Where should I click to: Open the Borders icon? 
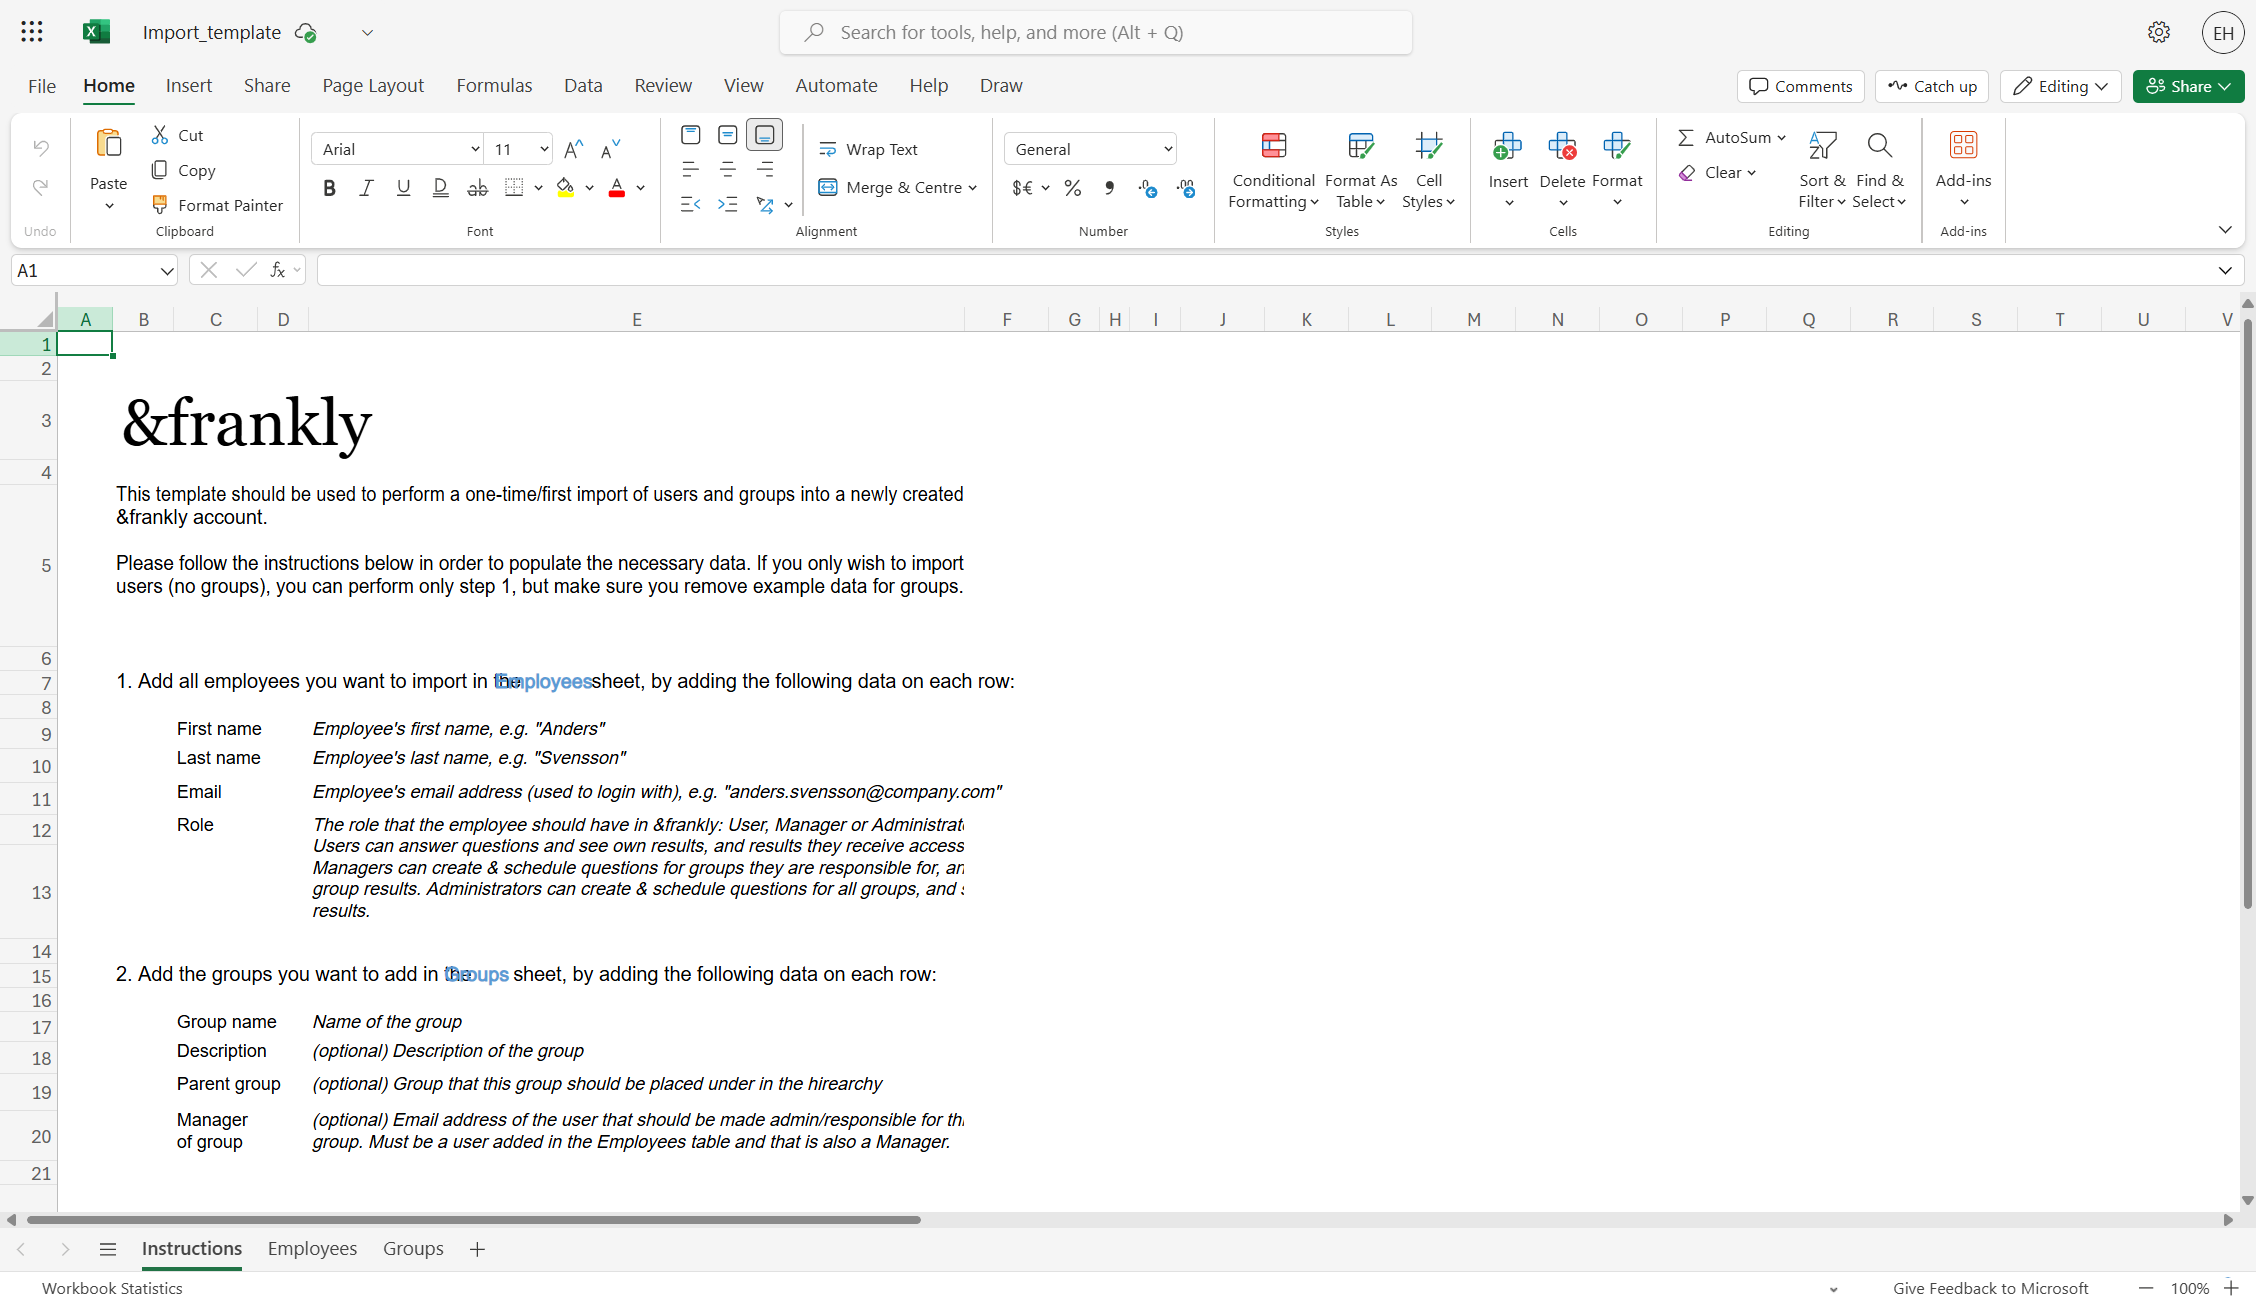[514, 187]
